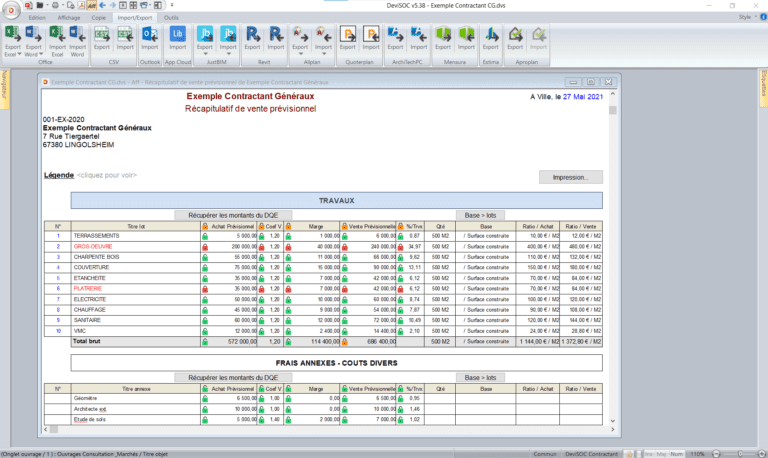Click the date 27 Mai 2021
Image resolution: width=768 pixels, height=458 pixels.
[583, 97]
